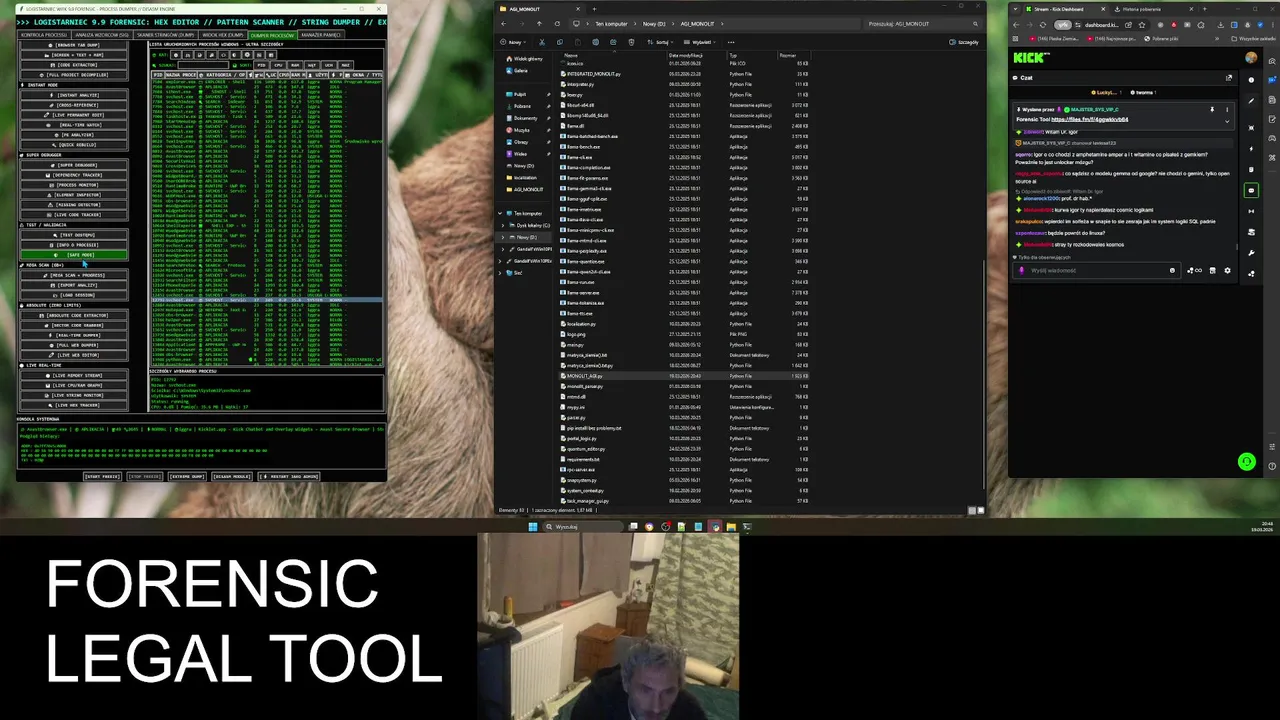The height and width of the screenshot is (720, 1280).
Task: Open Sortuj dropdown in Explorer
Action: coord(660,42)
